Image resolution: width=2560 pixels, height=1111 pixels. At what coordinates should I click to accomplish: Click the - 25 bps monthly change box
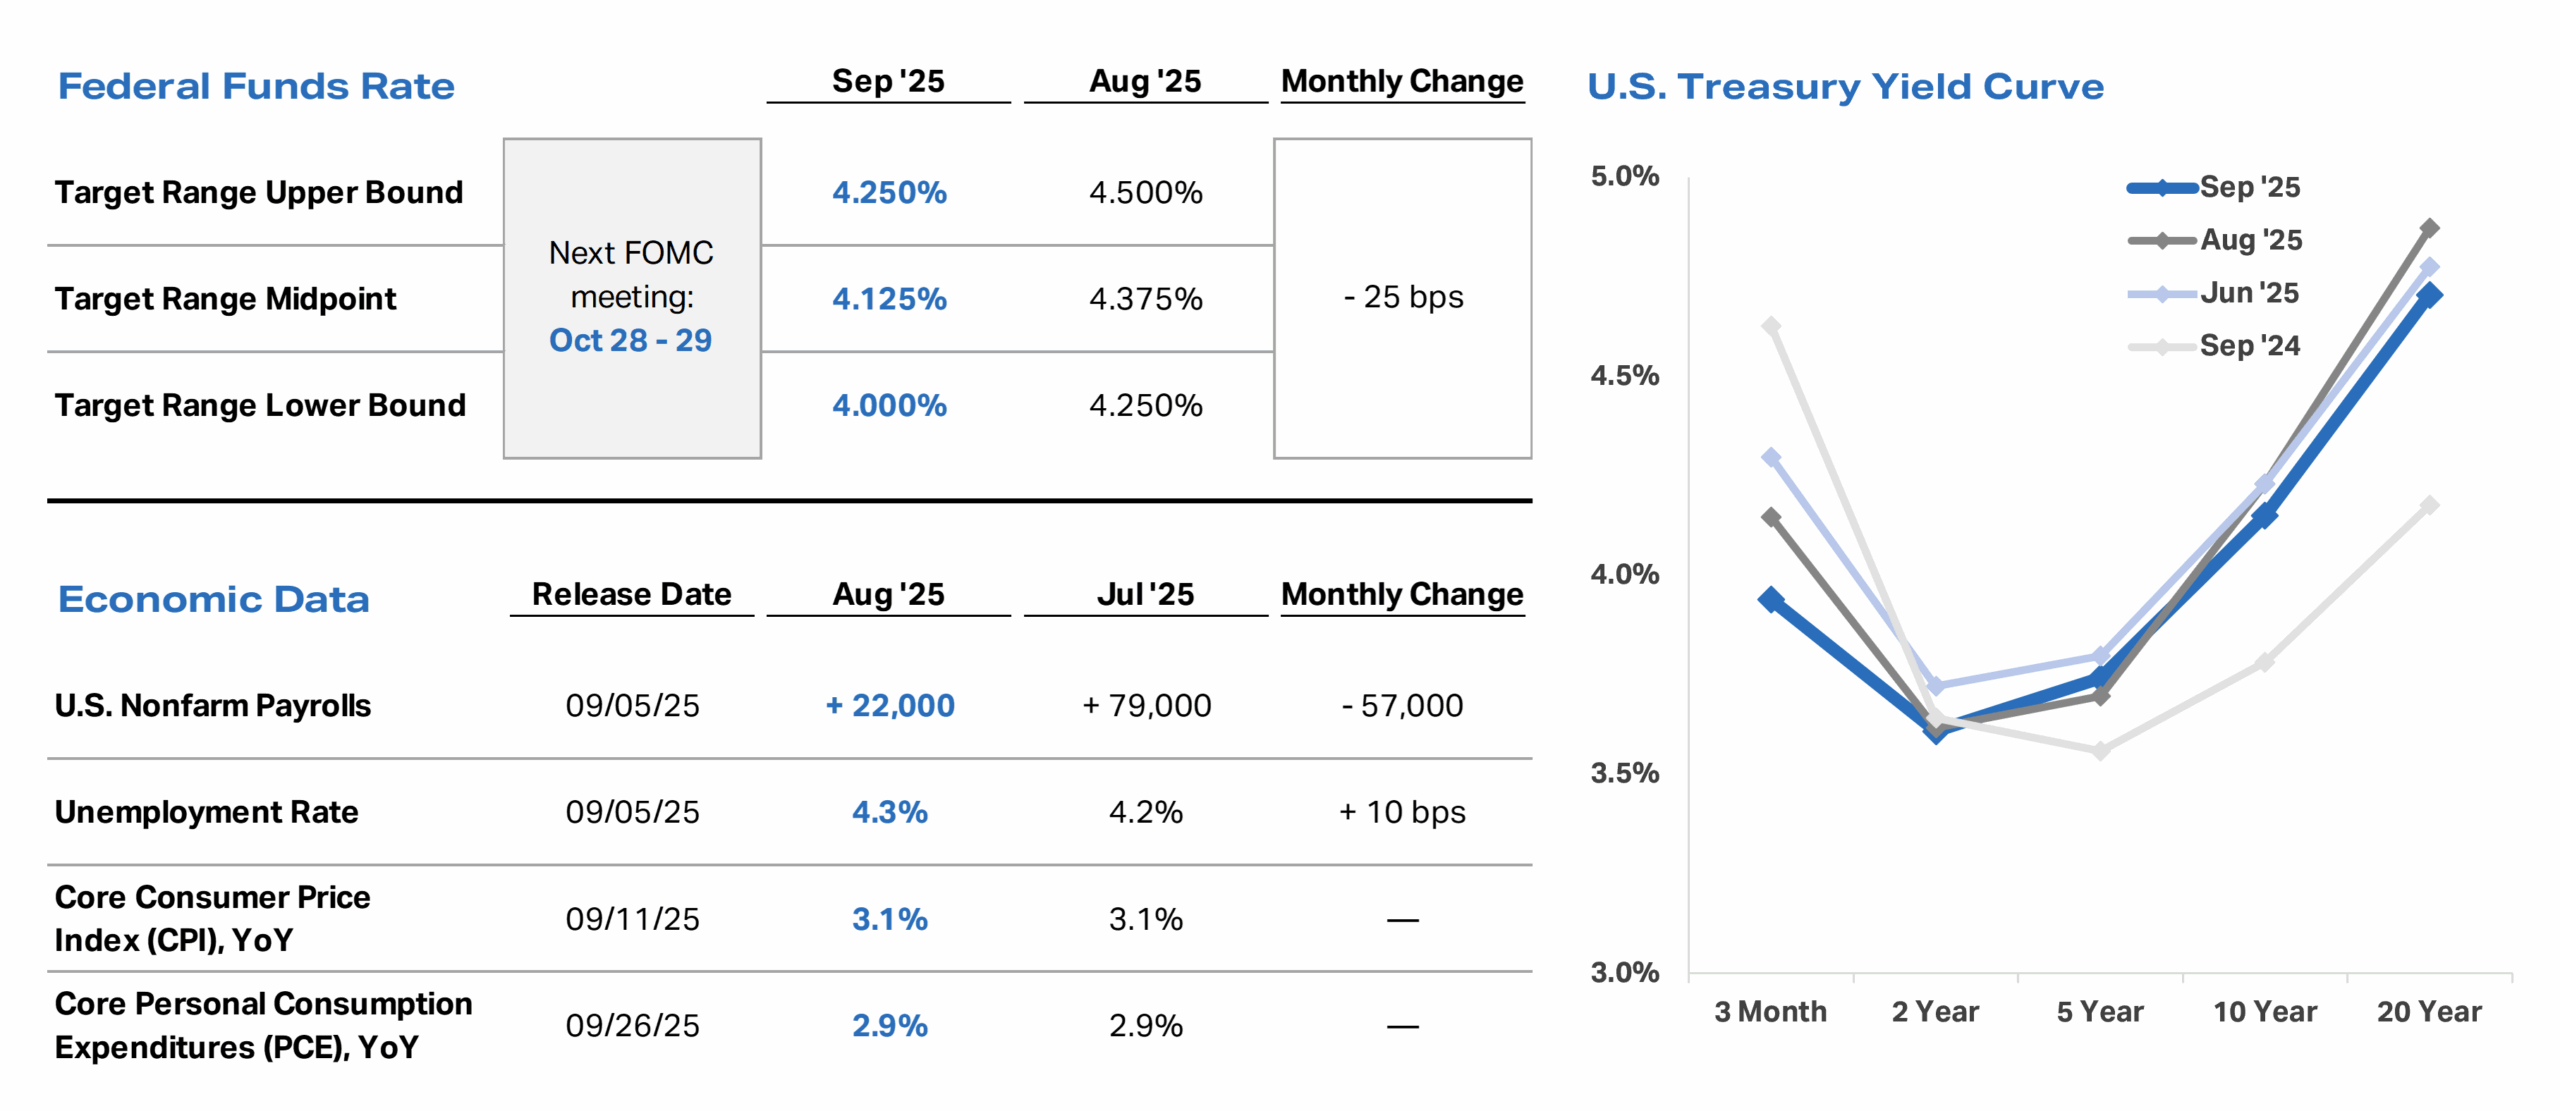[1402, 297]
